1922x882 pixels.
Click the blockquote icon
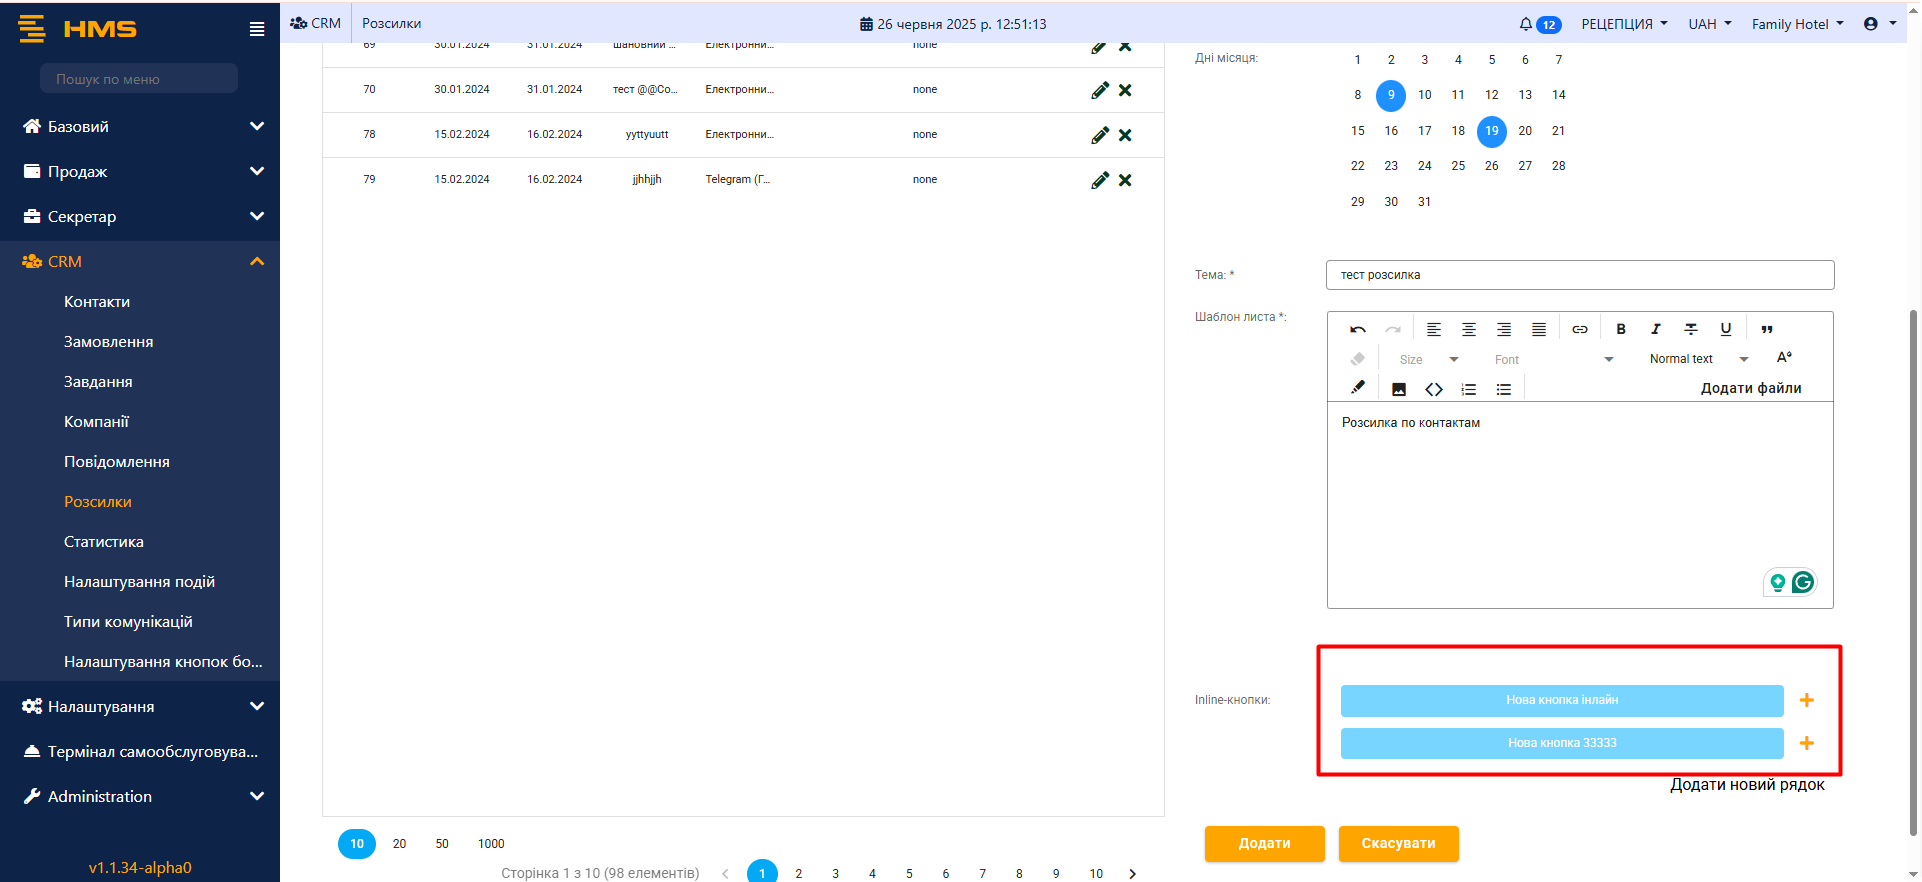tap(1767, 329)
